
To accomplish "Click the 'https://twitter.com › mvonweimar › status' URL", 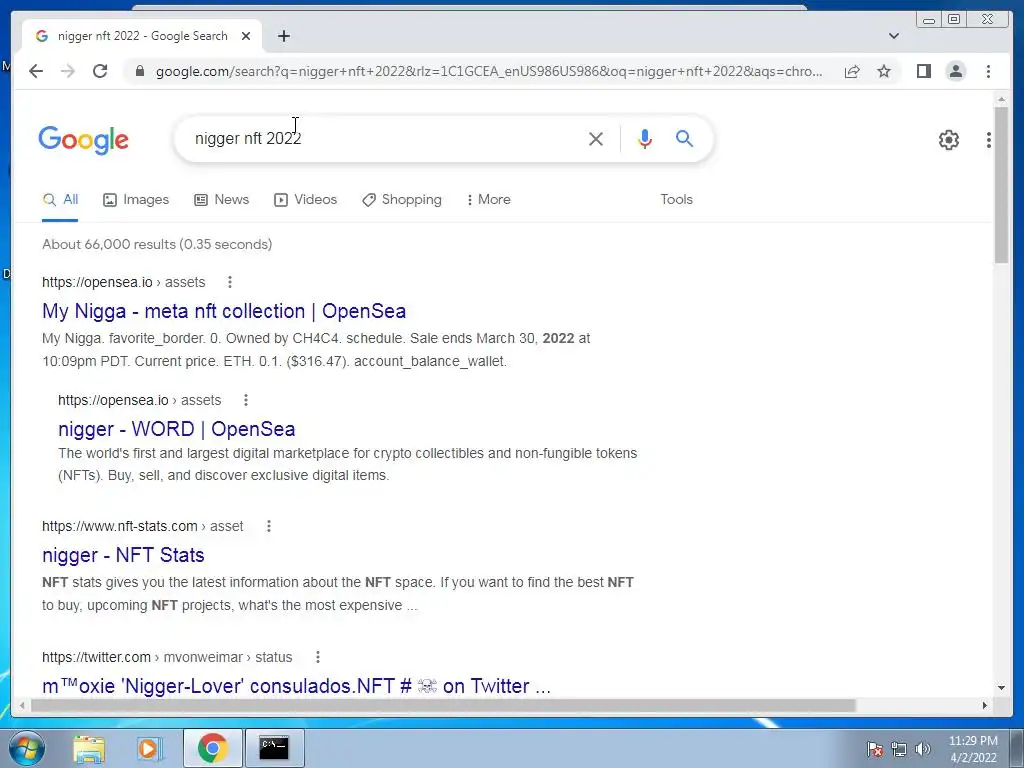I will [x=167, y=657].
